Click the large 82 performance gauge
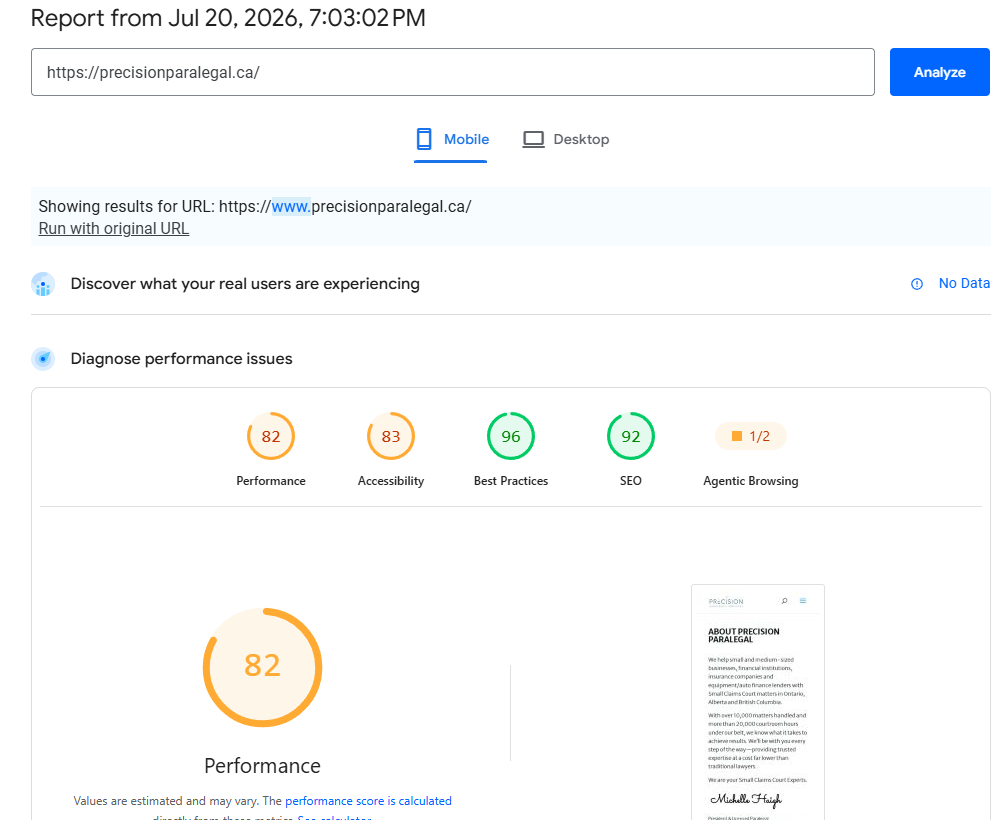 coord(263,667)
